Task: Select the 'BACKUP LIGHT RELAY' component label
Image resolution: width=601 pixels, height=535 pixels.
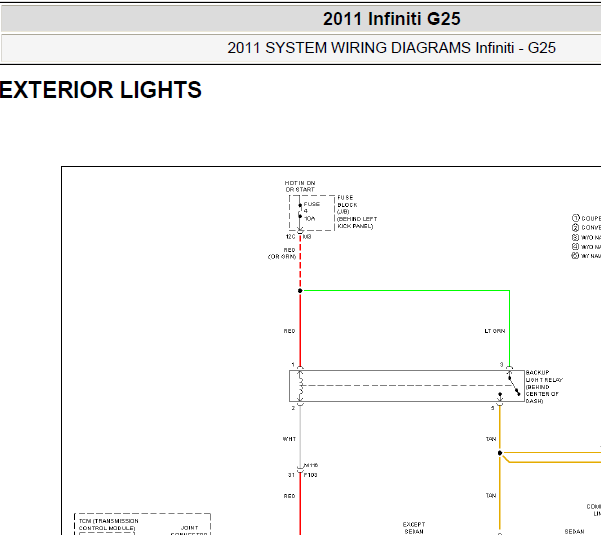Action: (x=544, y=386)
